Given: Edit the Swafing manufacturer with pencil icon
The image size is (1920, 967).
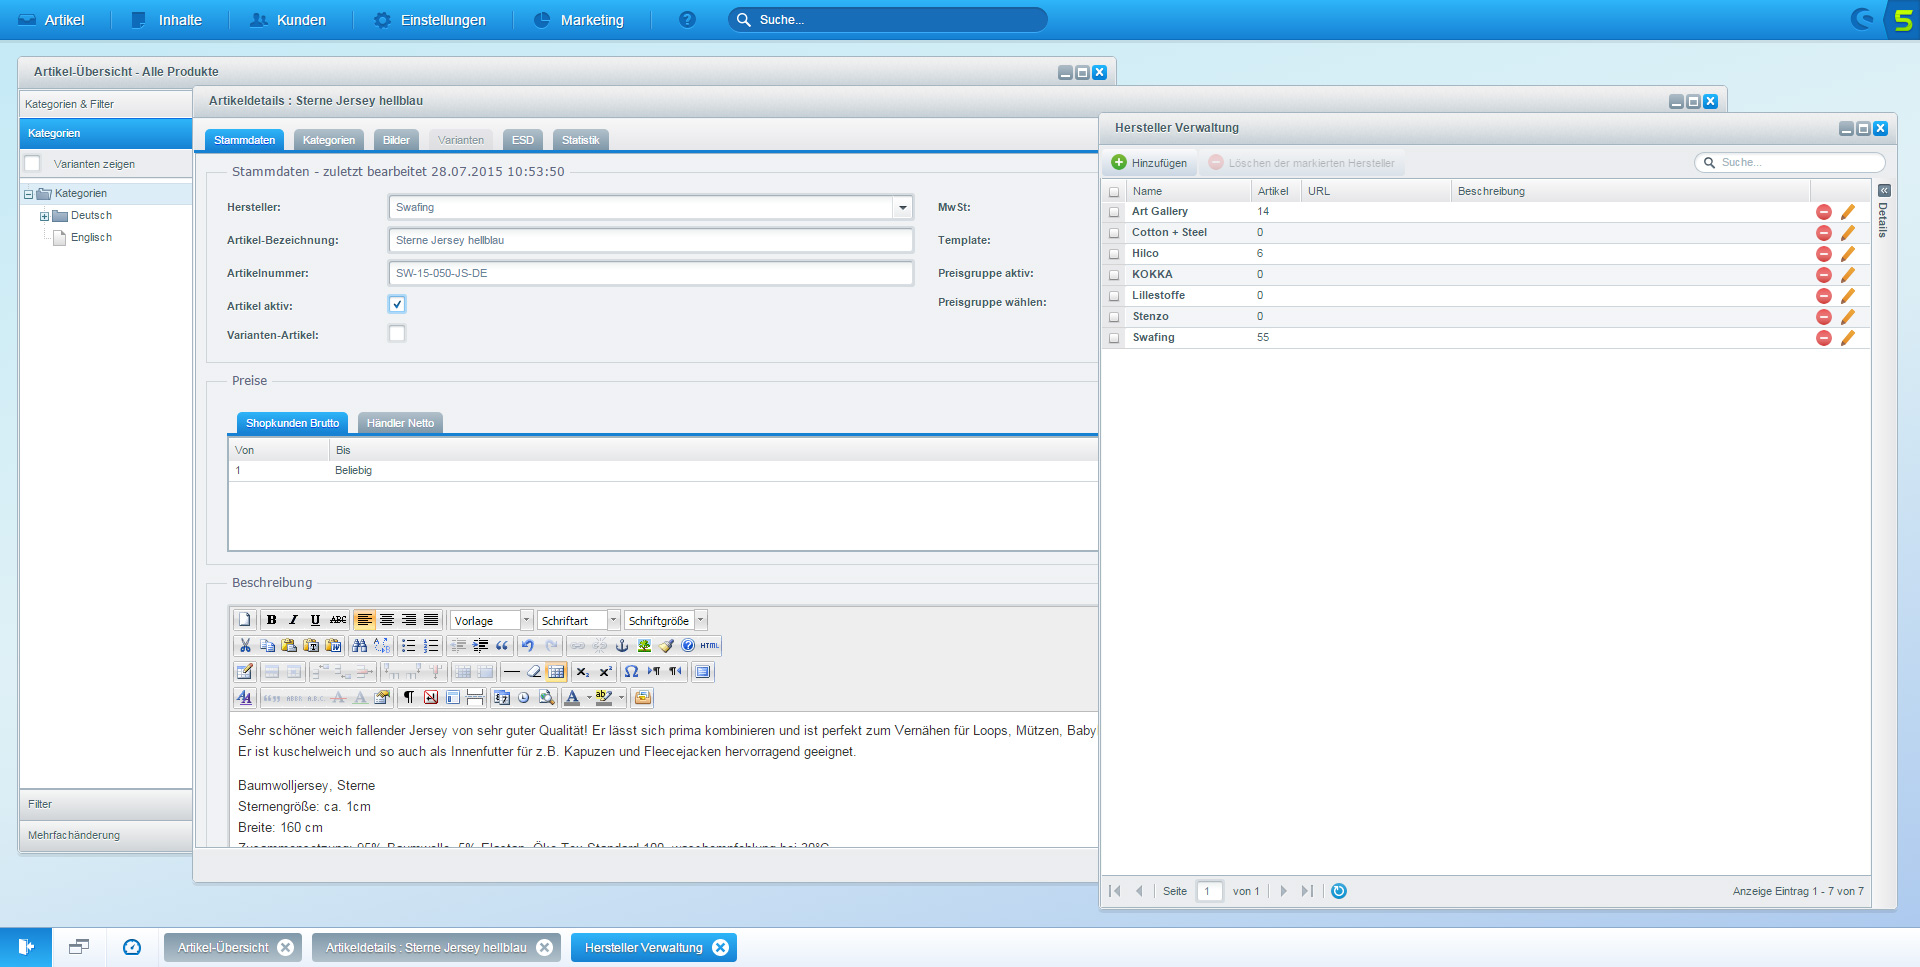Looking at the screenshot, I should tap(1847, 338).
